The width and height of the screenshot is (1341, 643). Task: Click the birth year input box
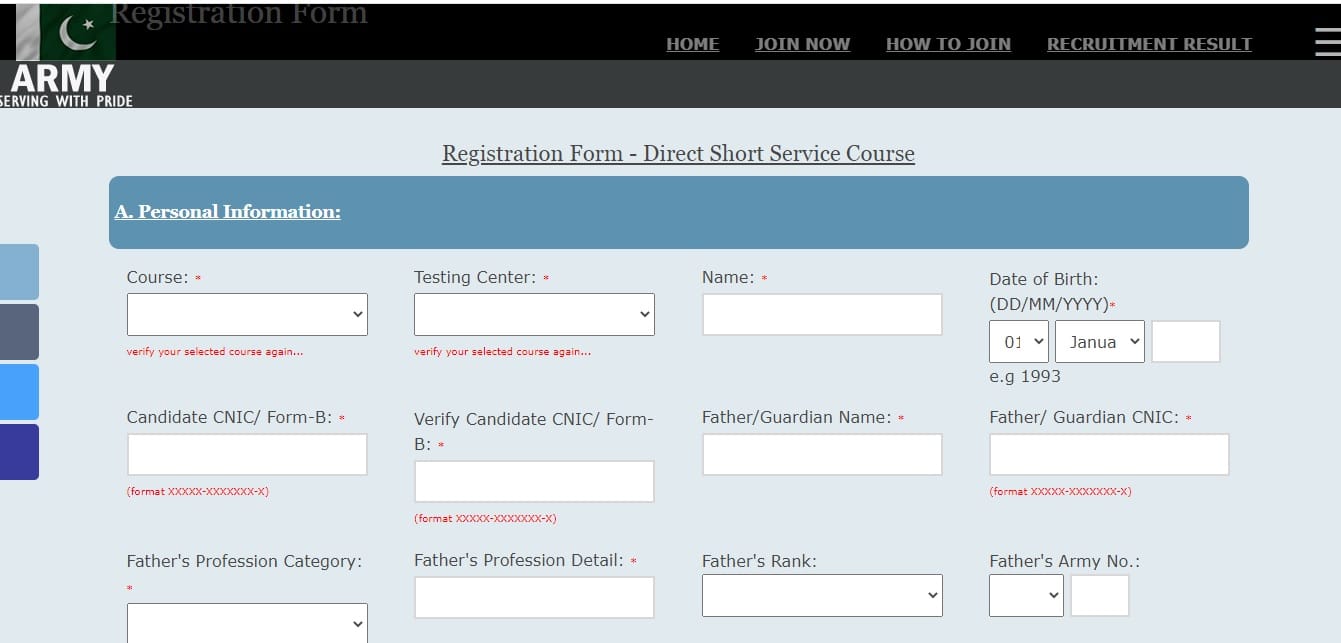[1185, 341]
